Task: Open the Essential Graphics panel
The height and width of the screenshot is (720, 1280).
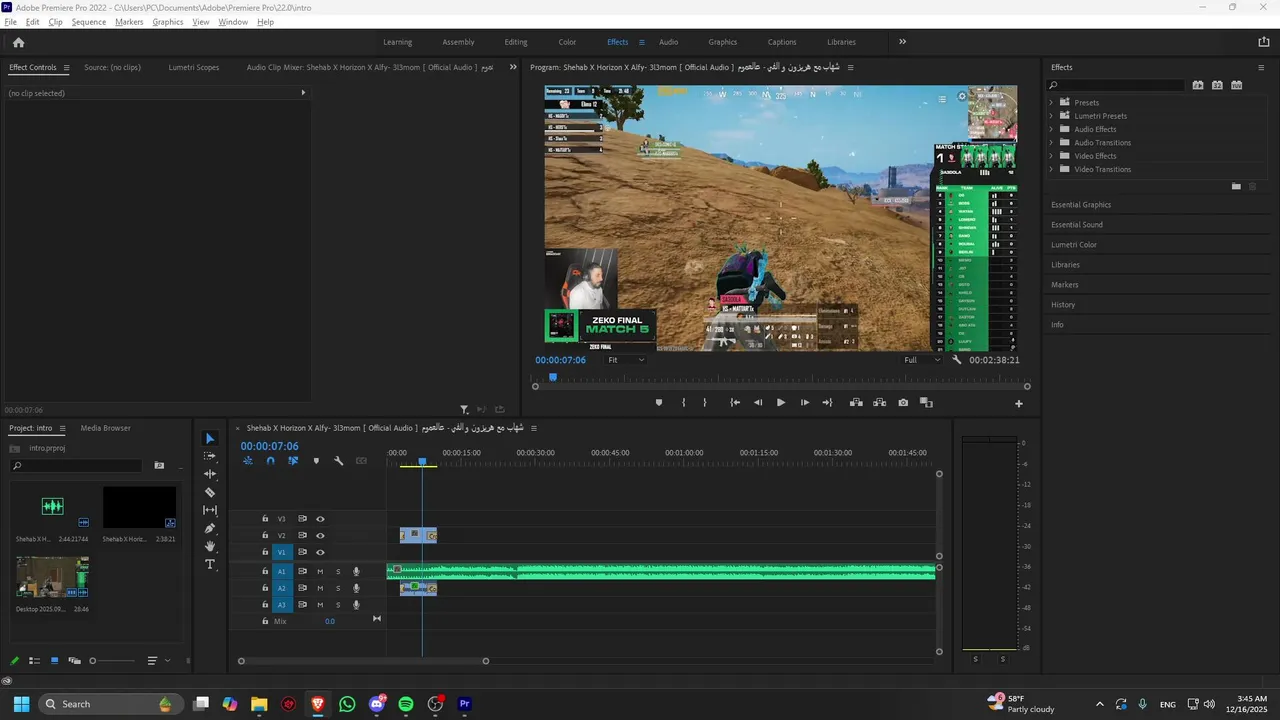Action: pyautogui.click(x=1081, y=205)
